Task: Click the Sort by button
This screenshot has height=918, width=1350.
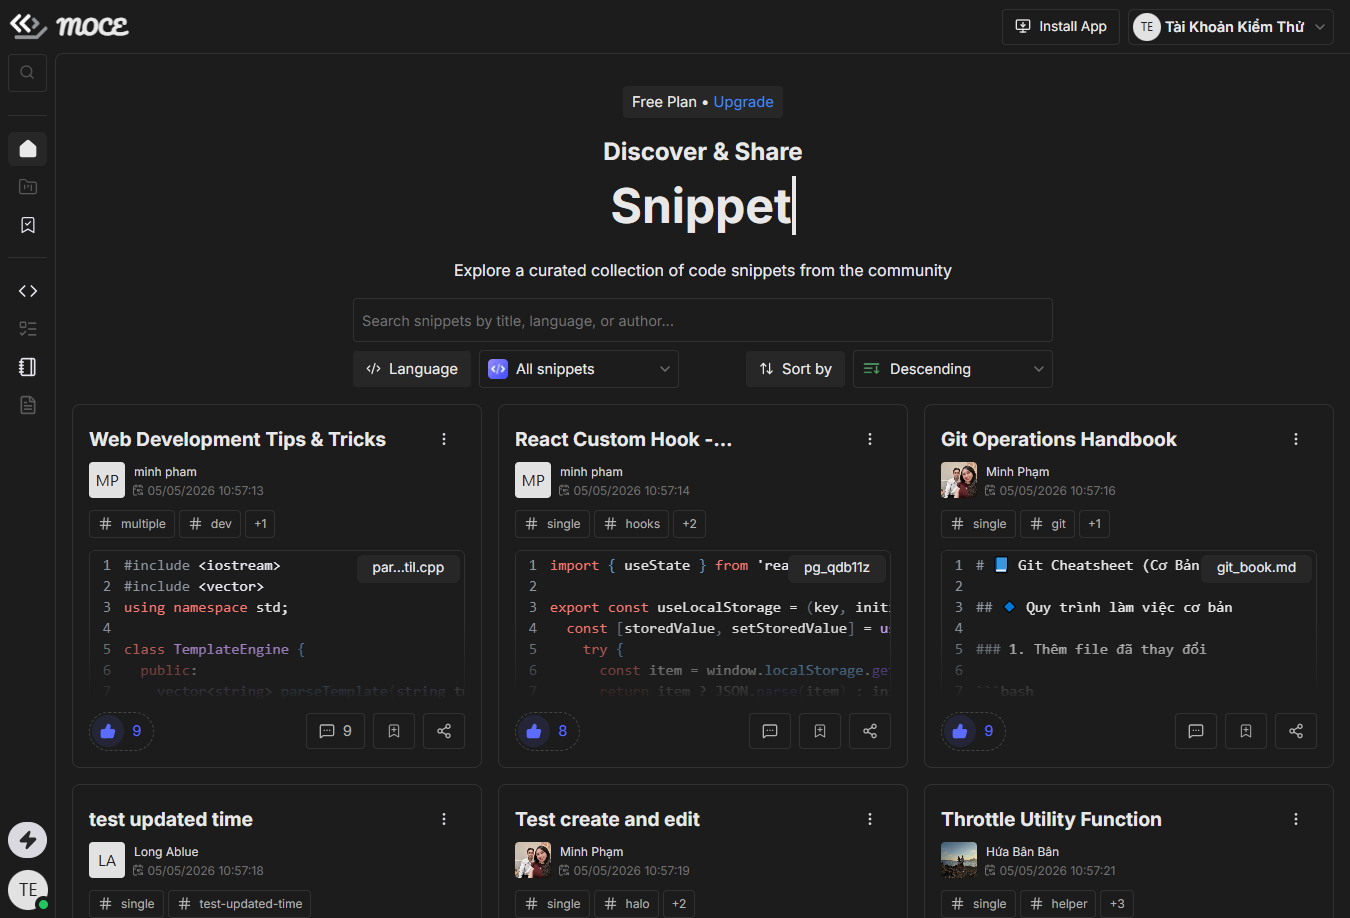Action: click(x=795, y=369)
